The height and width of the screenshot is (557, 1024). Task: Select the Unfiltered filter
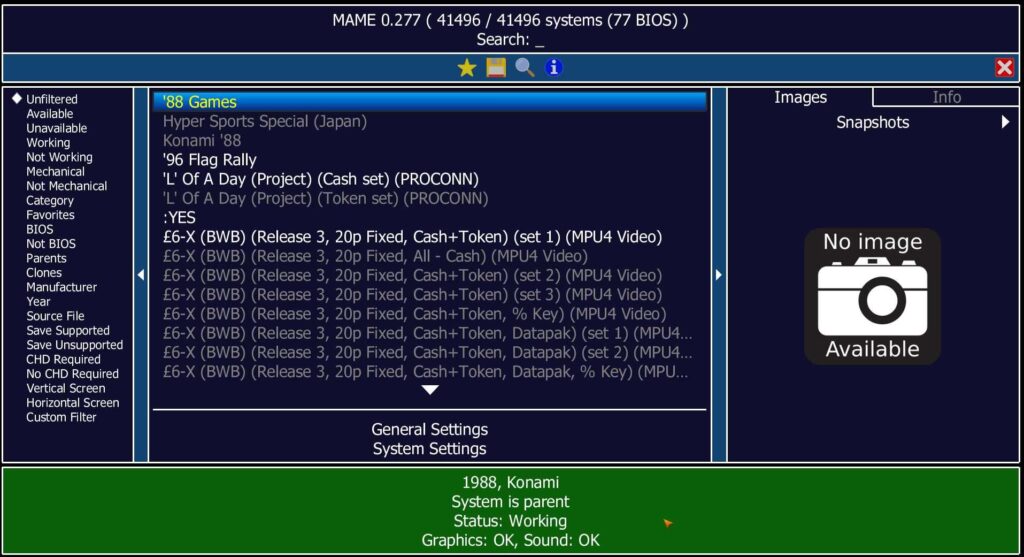pos(52,99)
